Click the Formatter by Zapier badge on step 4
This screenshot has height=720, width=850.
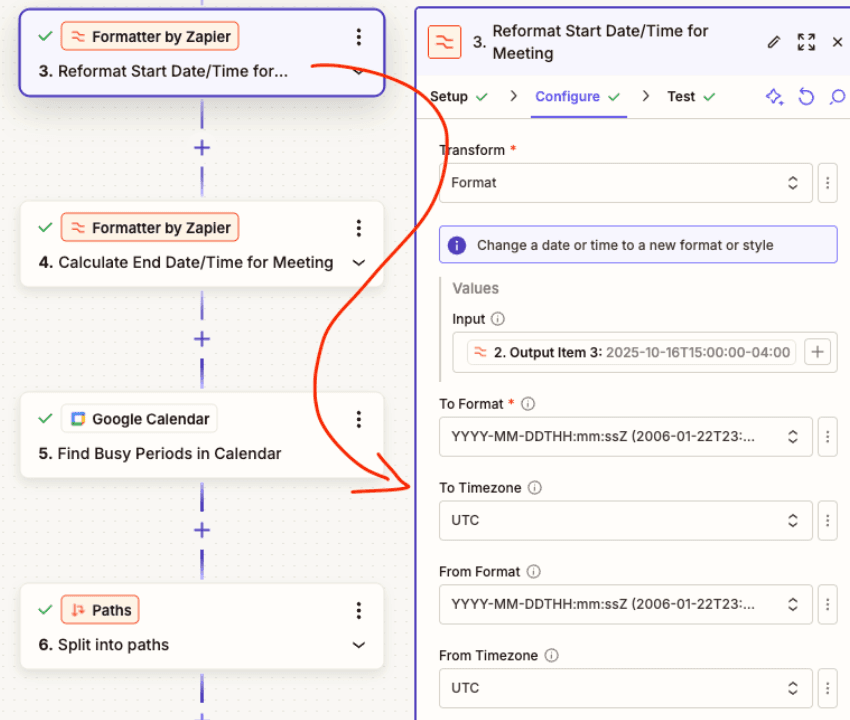point(149,227)
